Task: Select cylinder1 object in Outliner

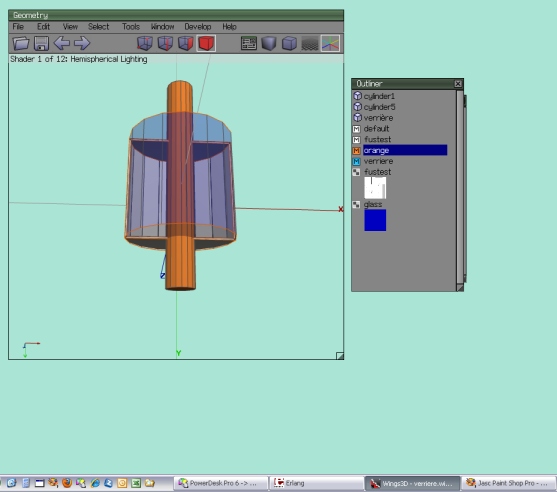Action: click(x=379, y=96)
